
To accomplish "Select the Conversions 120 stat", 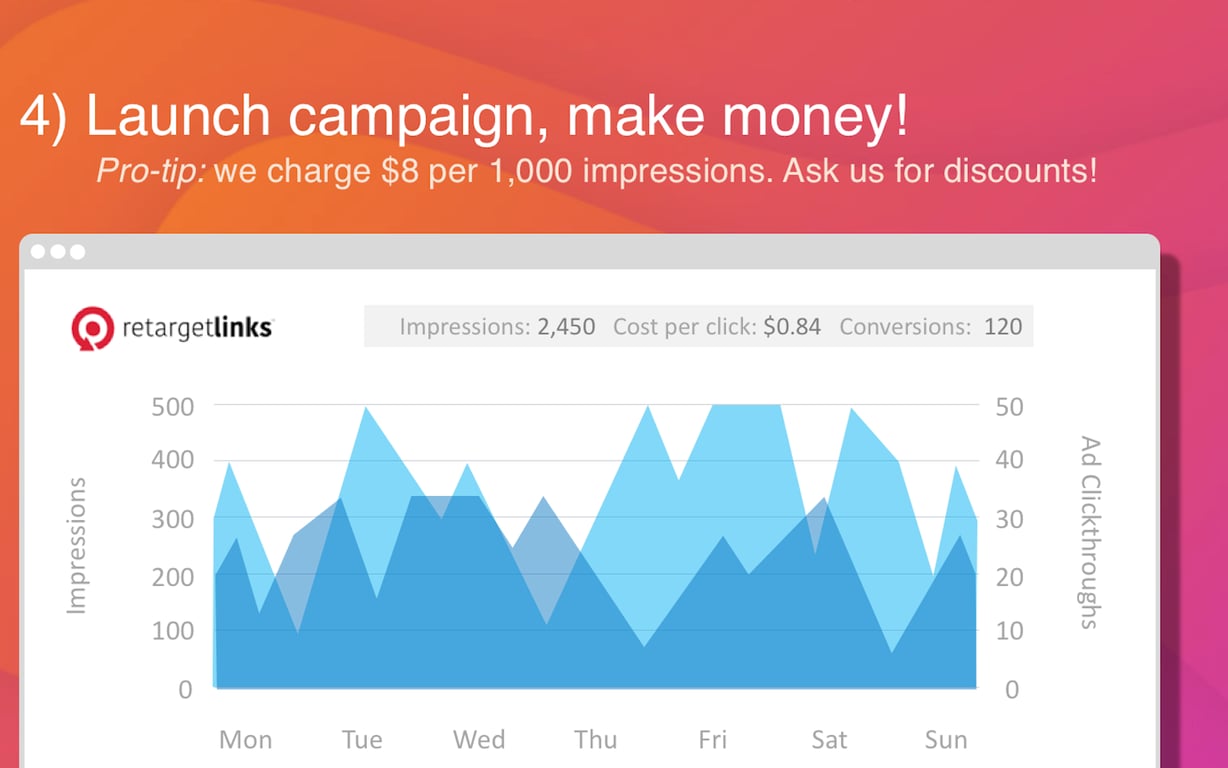I will click(x=931, y=327).
